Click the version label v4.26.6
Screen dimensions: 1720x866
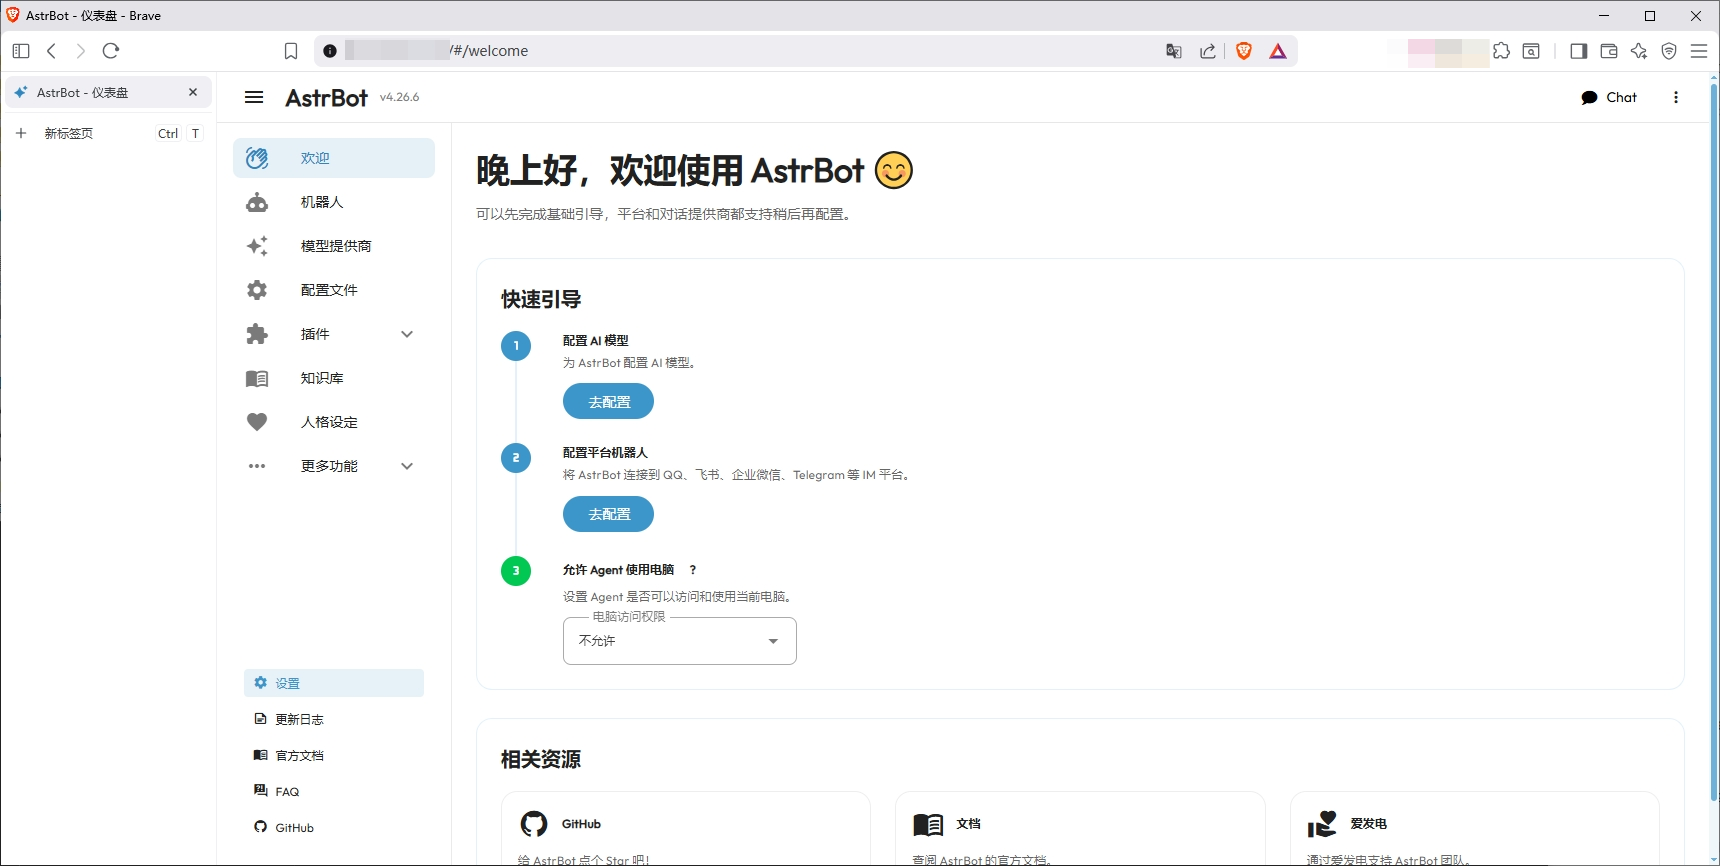pyautogui.click(x=399, y=97)
